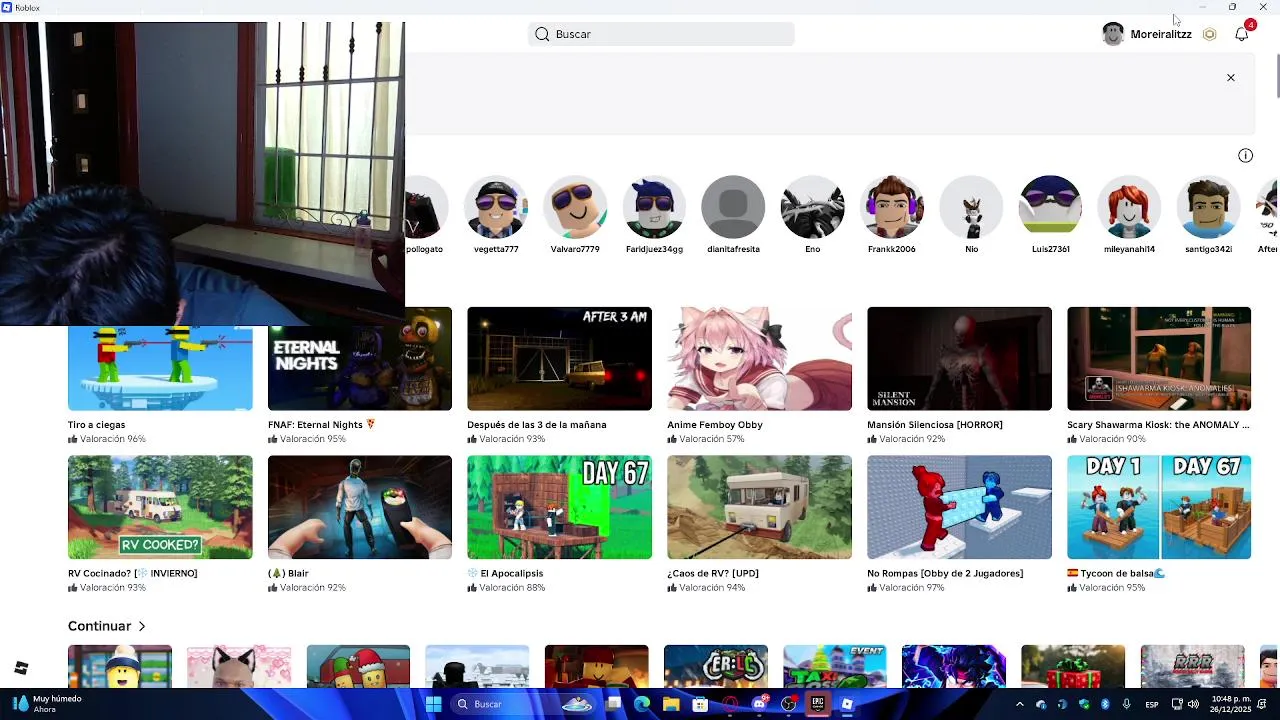Click the taskbar network icon

1176,704
